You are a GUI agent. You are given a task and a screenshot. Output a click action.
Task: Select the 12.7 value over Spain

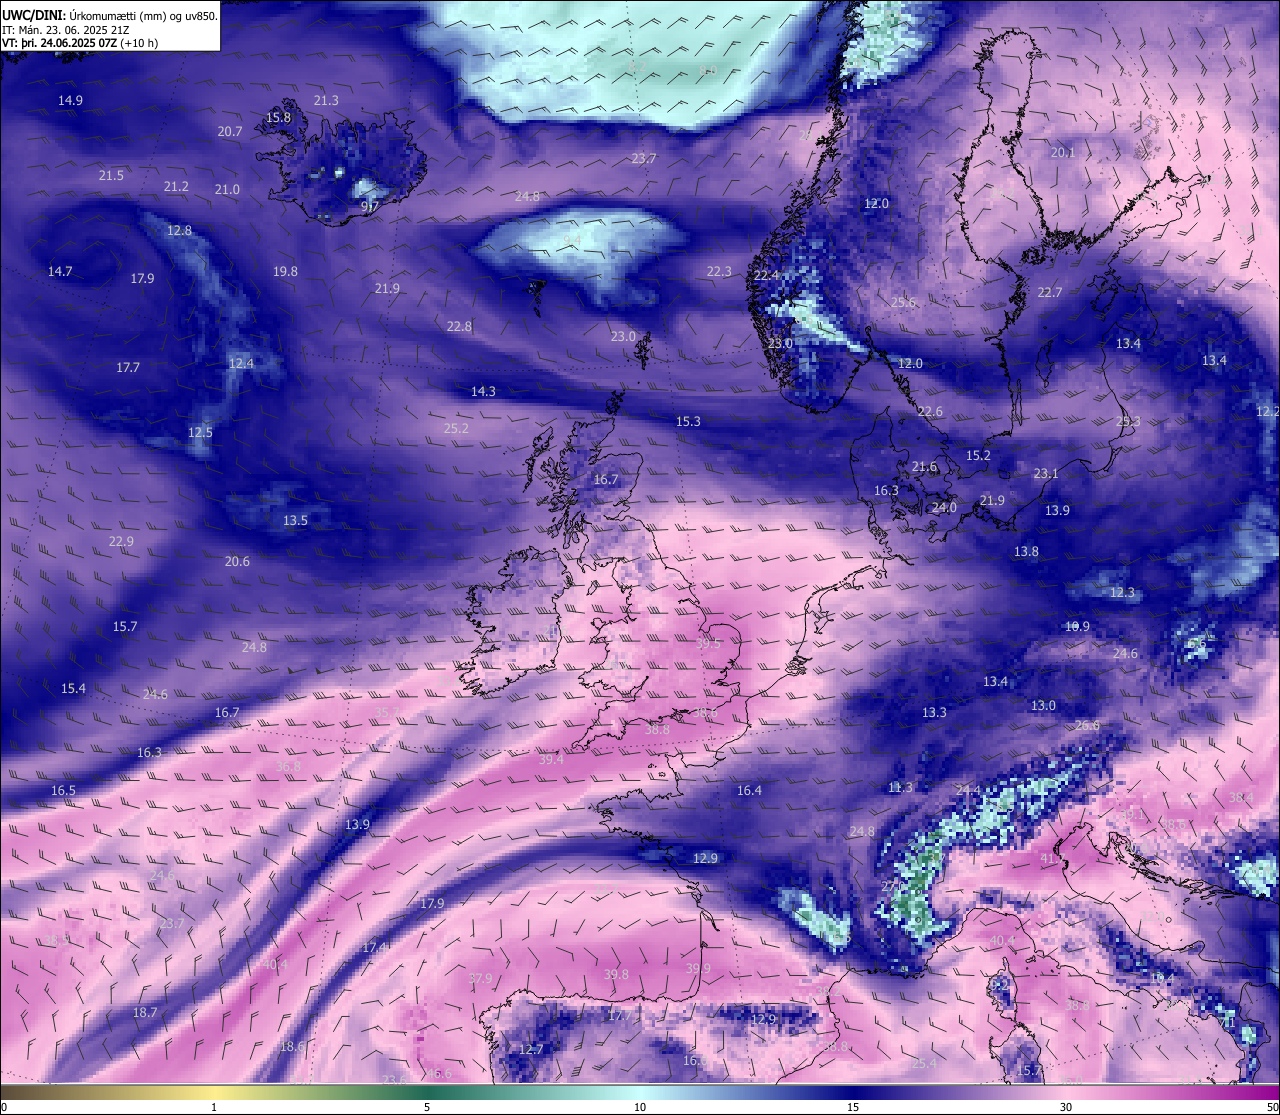tap(531, 1049)
